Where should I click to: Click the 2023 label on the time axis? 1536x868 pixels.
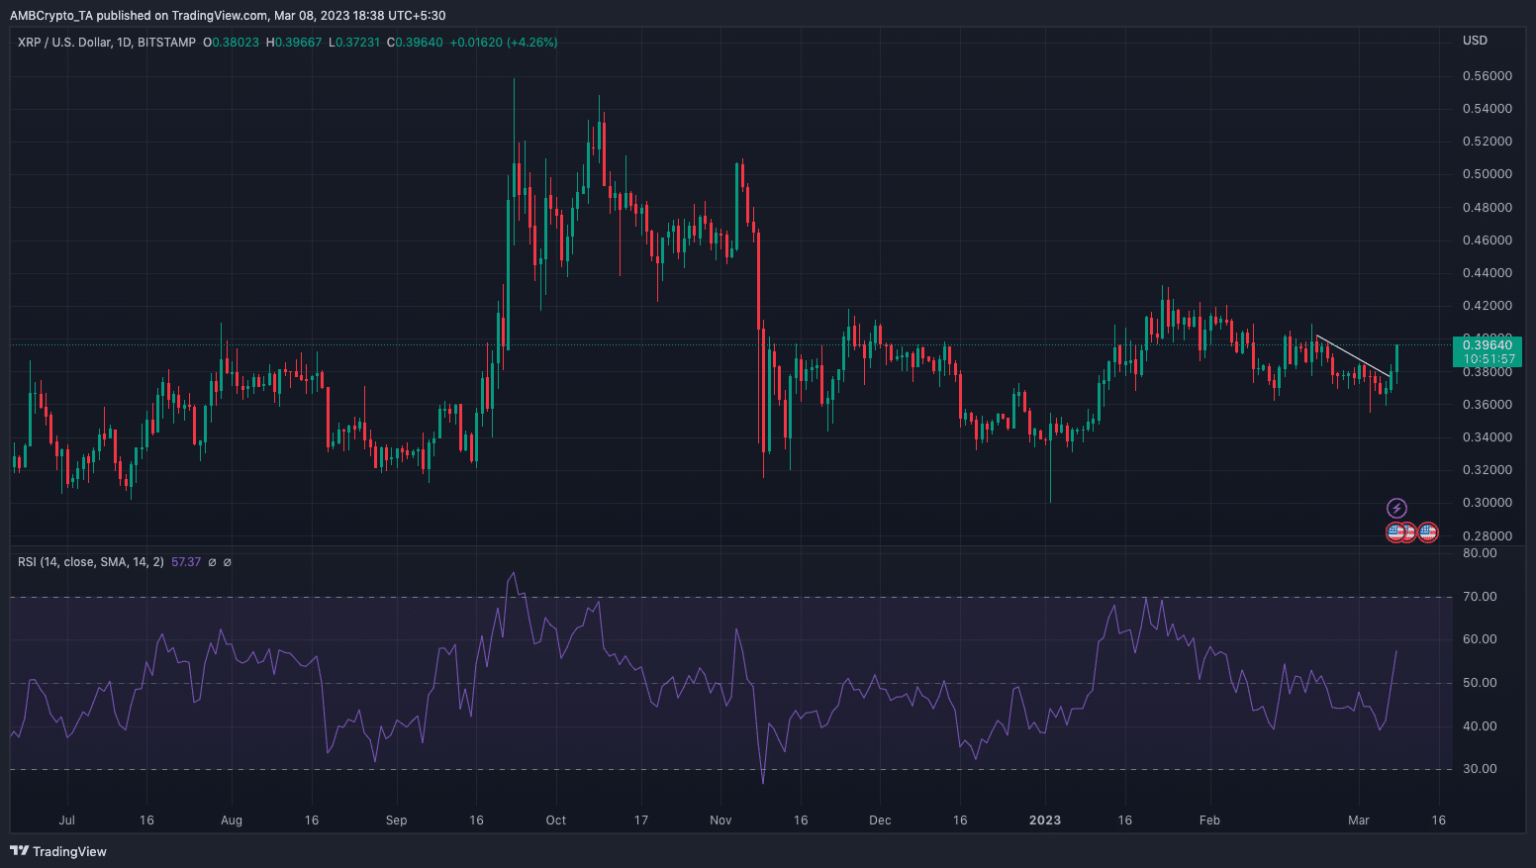[x=1046, y=820]
